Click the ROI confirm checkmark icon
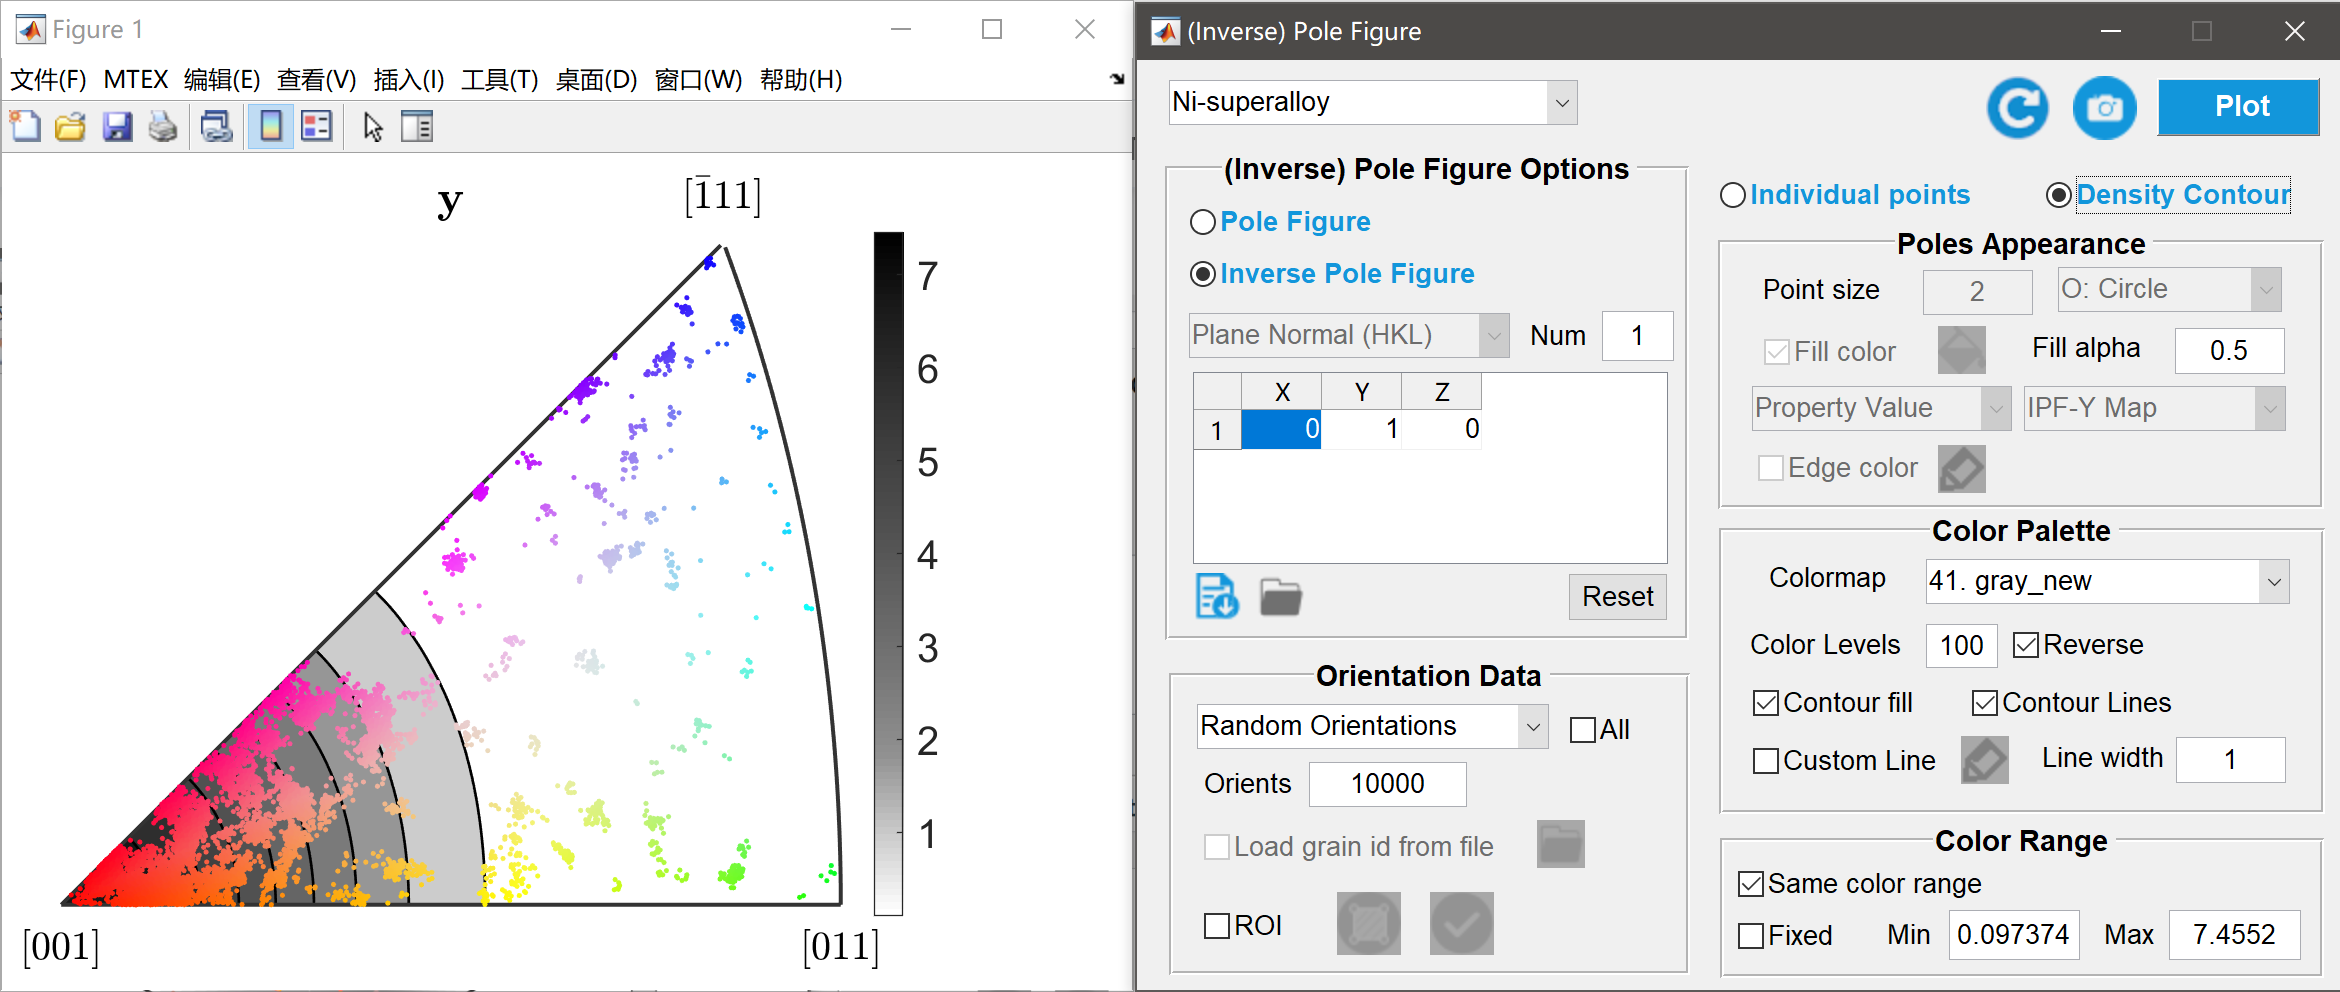The width and height of the screenshot is (2340, 992). [1462, 924]
